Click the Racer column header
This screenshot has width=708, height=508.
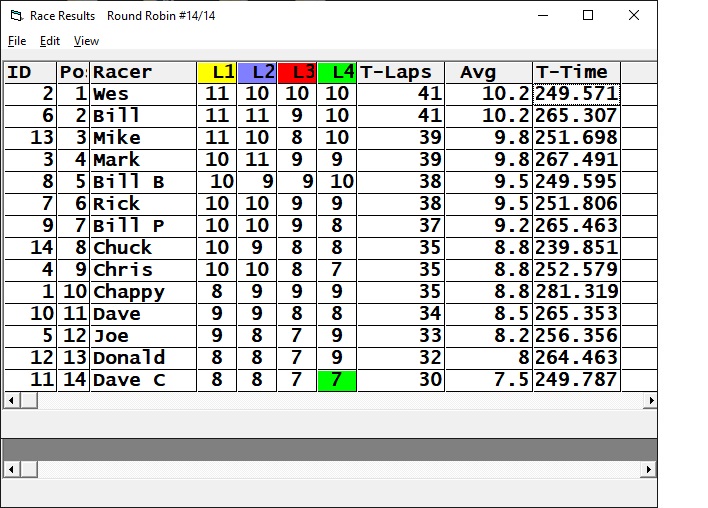coord(143,72)
